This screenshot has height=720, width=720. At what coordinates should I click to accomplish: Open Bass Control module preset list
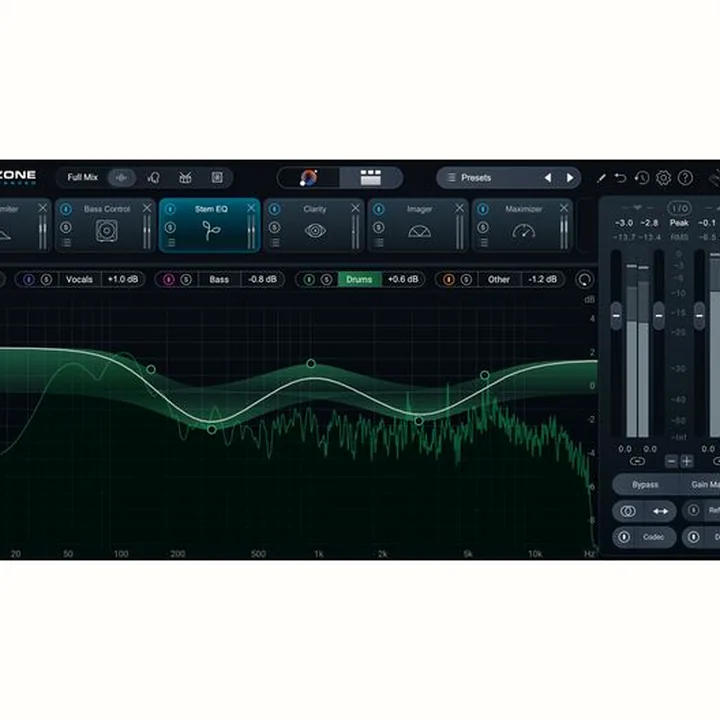66,242
